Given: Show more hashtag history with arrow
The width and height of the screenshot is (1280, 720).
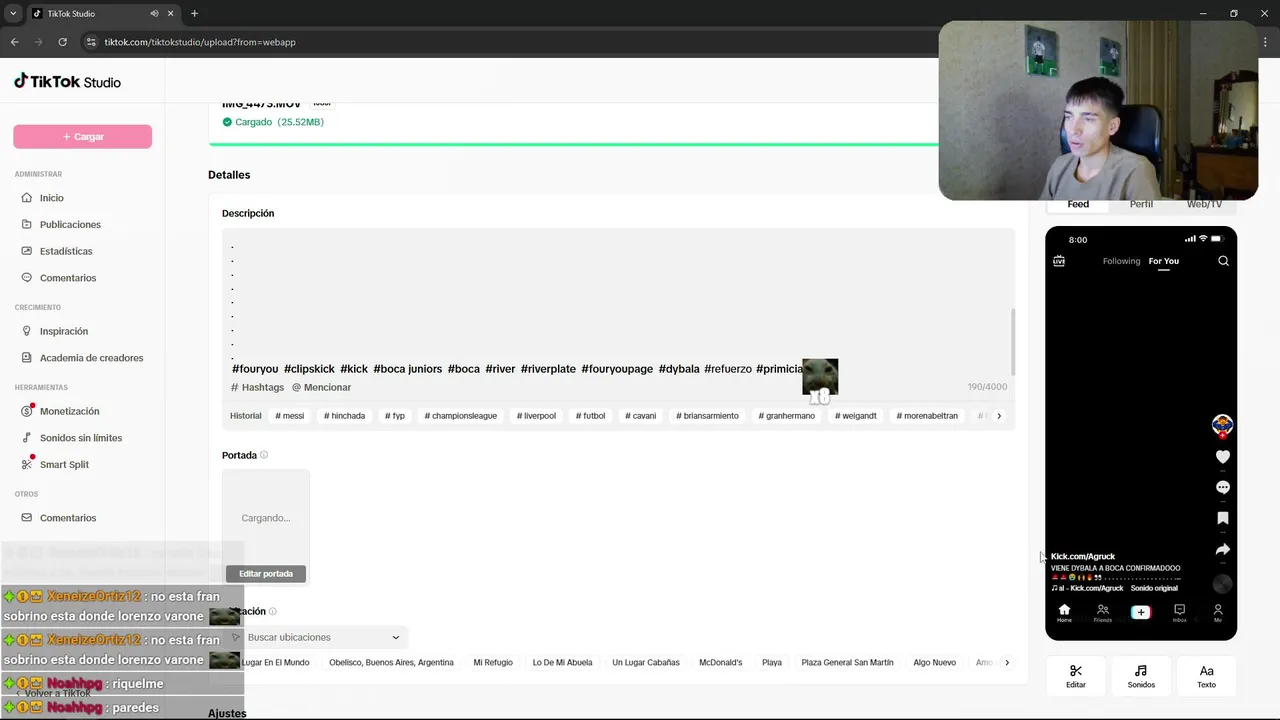Looking at the screenshot, I should point(998,416).
